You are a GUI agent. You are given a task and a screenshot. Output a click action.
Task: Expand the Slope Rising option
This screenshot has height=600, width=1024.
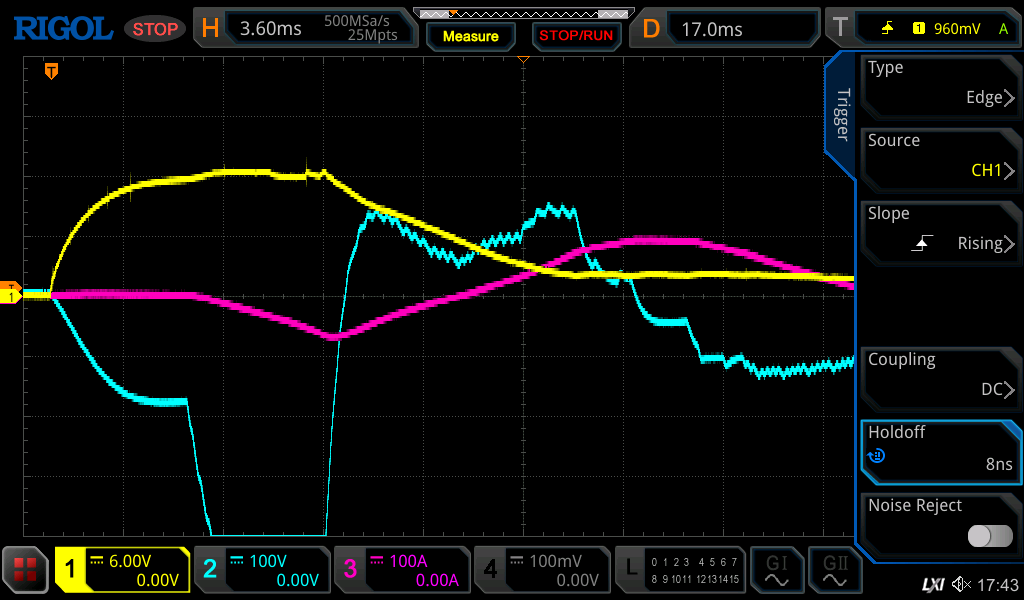(x=939, y=230)
